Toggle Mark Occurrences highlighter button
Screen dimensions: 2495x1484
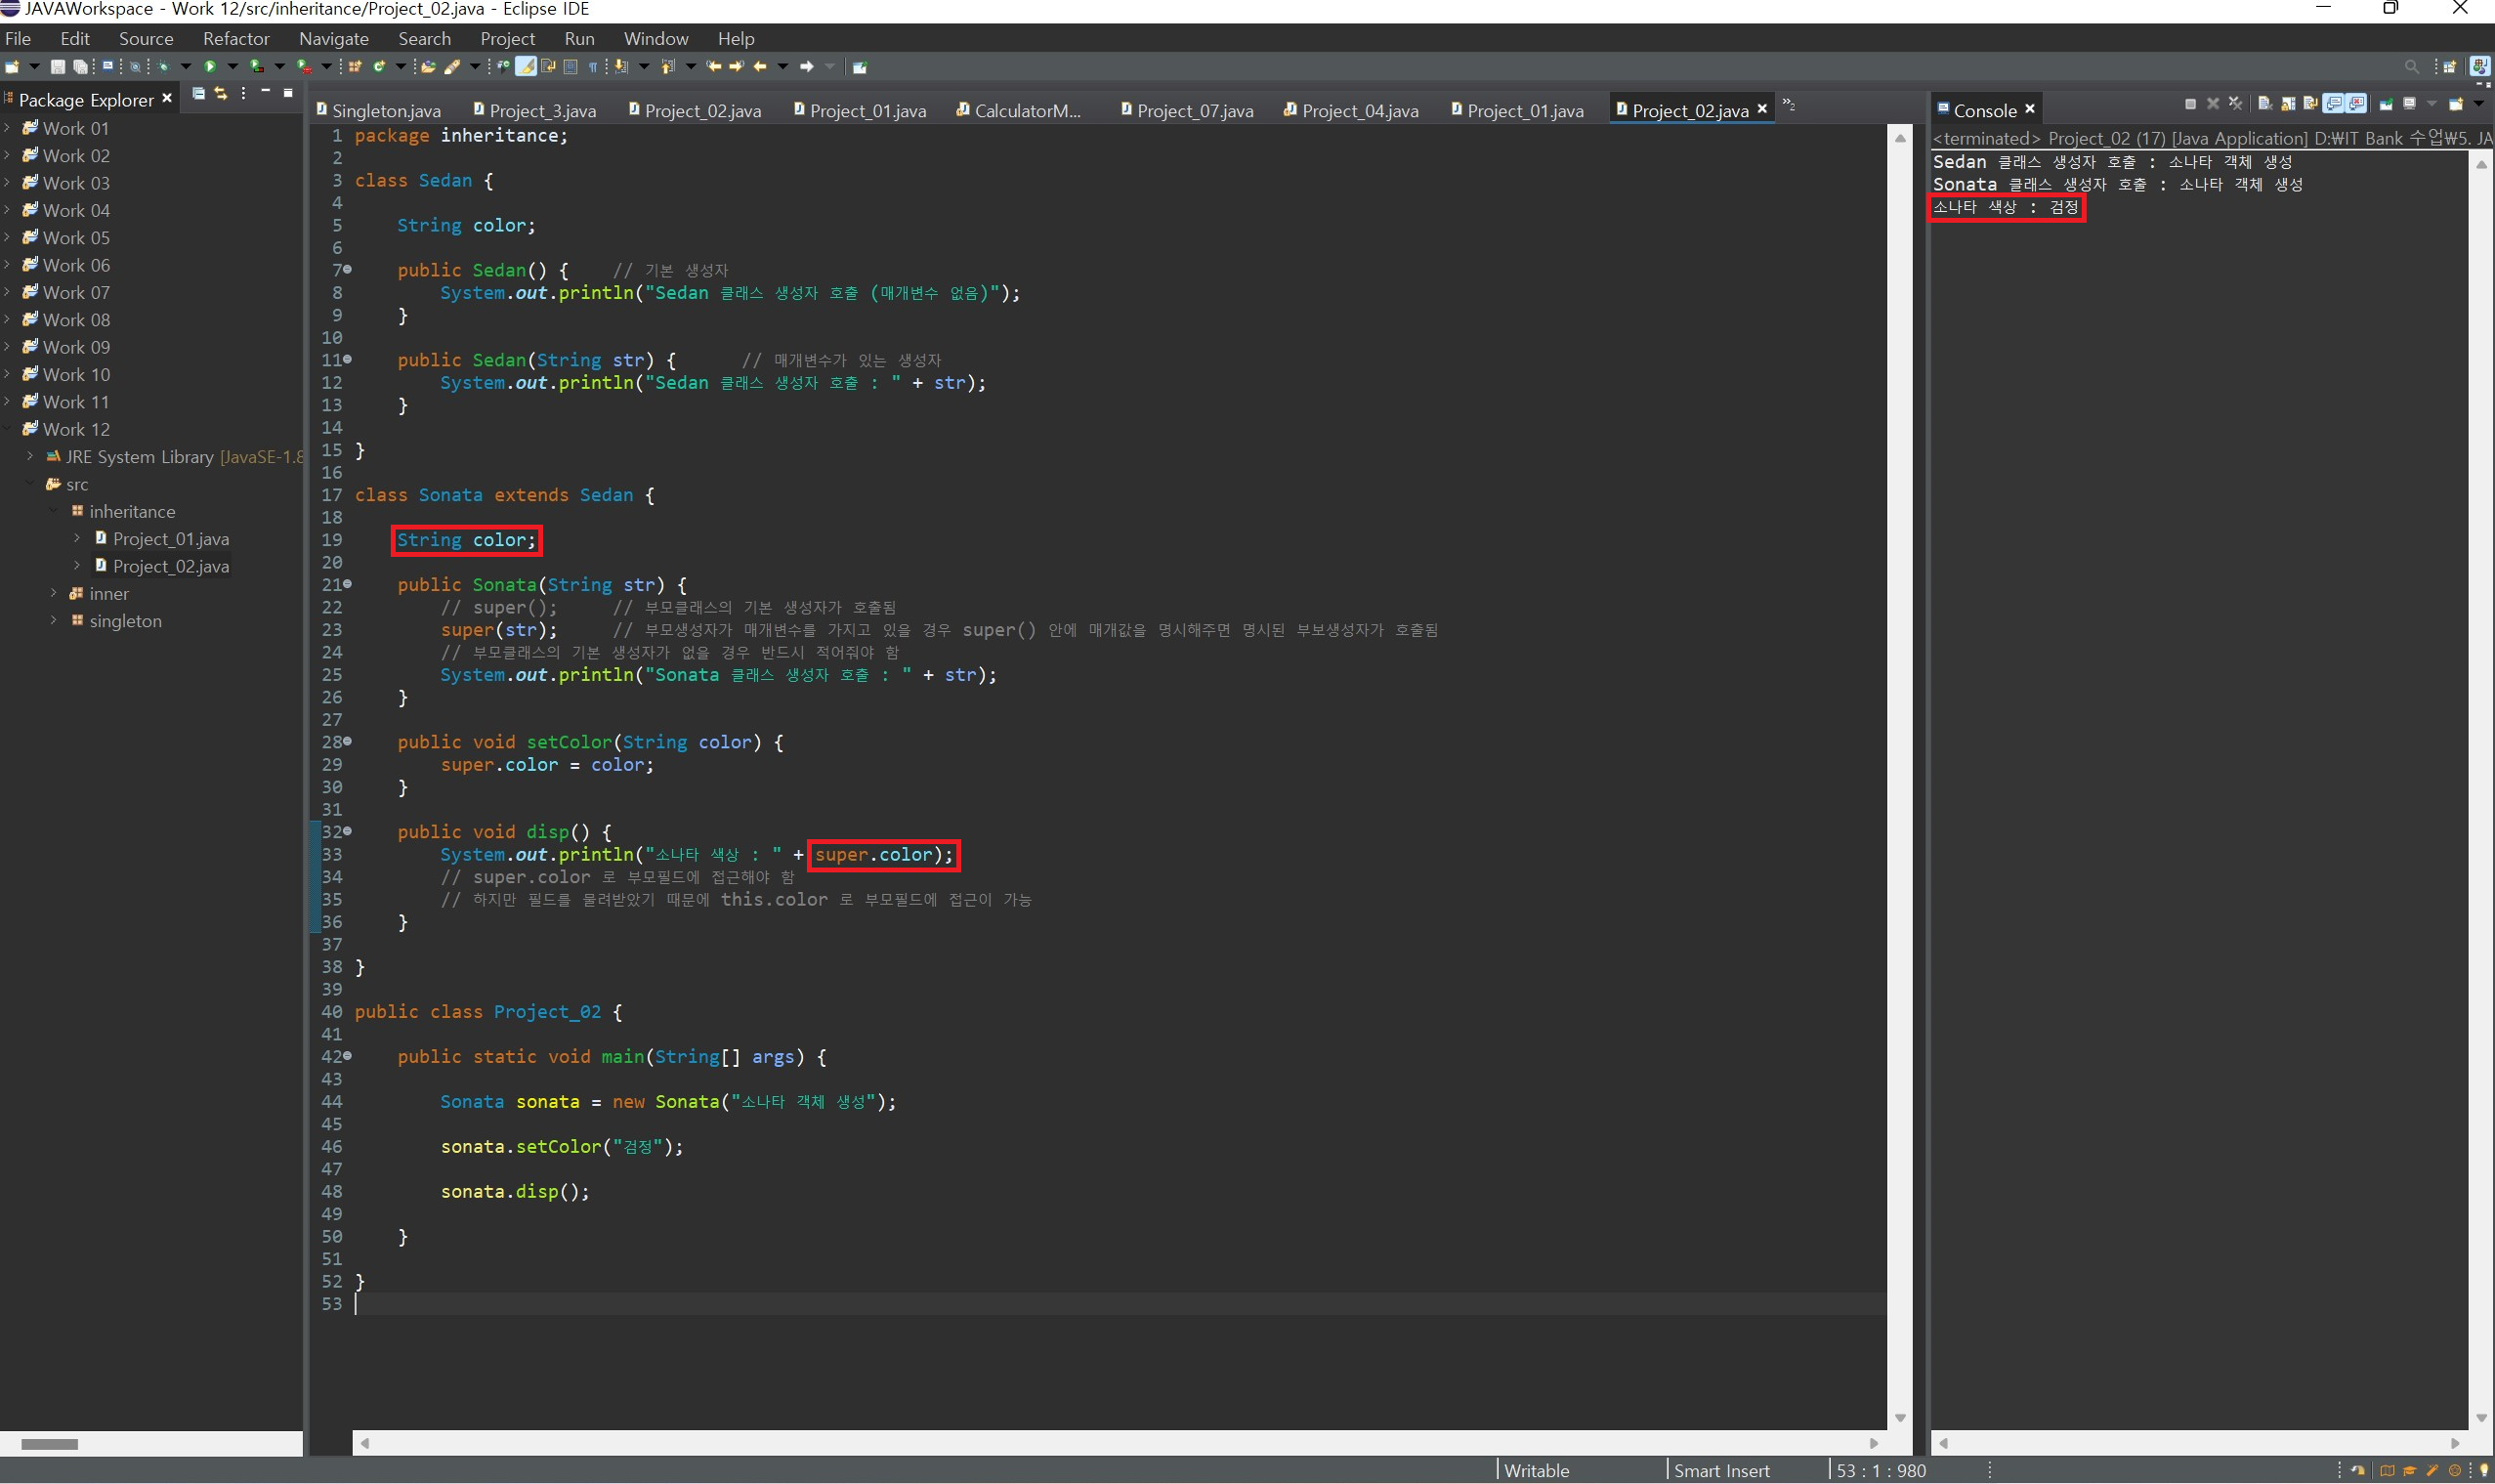coord(525,67)
